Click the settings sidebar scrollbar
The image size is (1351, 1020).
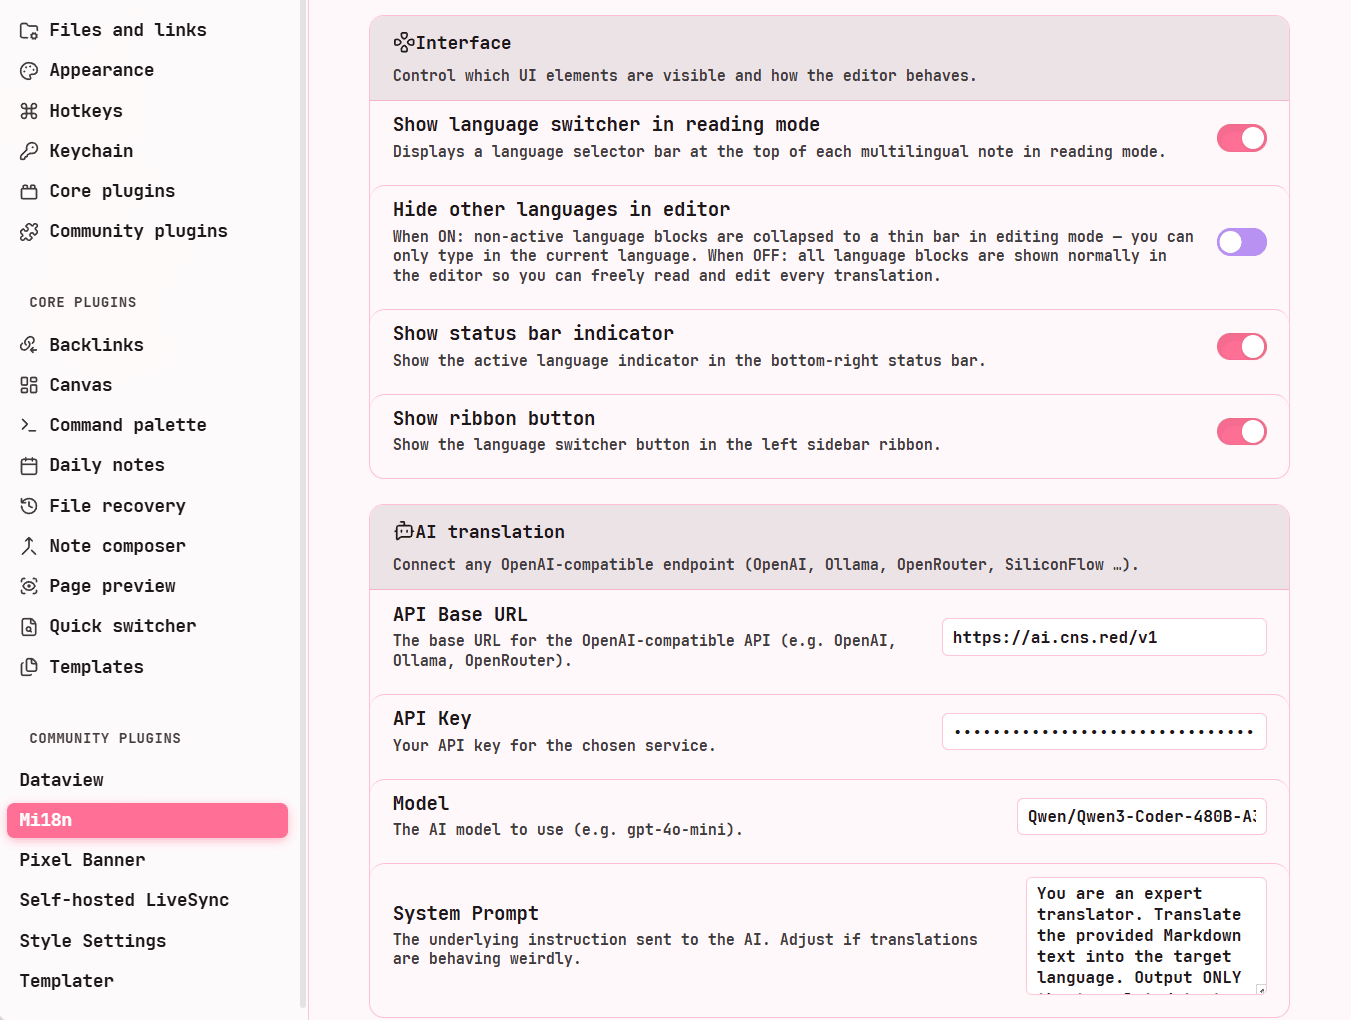click(303, 505)
